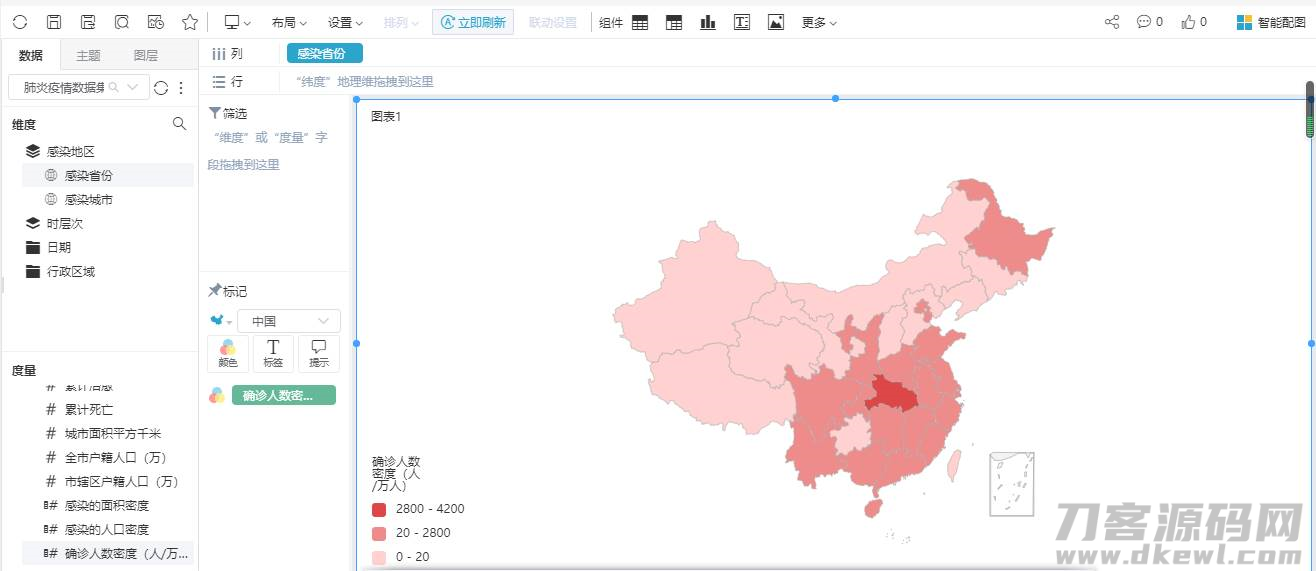This screenshot has width=1316, height=571.
Task: Click the dimension search magnifier icon
Action: pos(180,124)
